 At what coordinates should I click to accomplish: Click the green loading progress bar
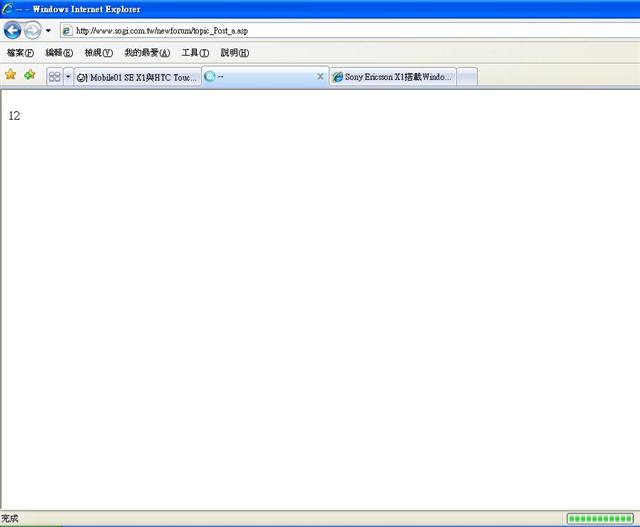click(600, 518)
